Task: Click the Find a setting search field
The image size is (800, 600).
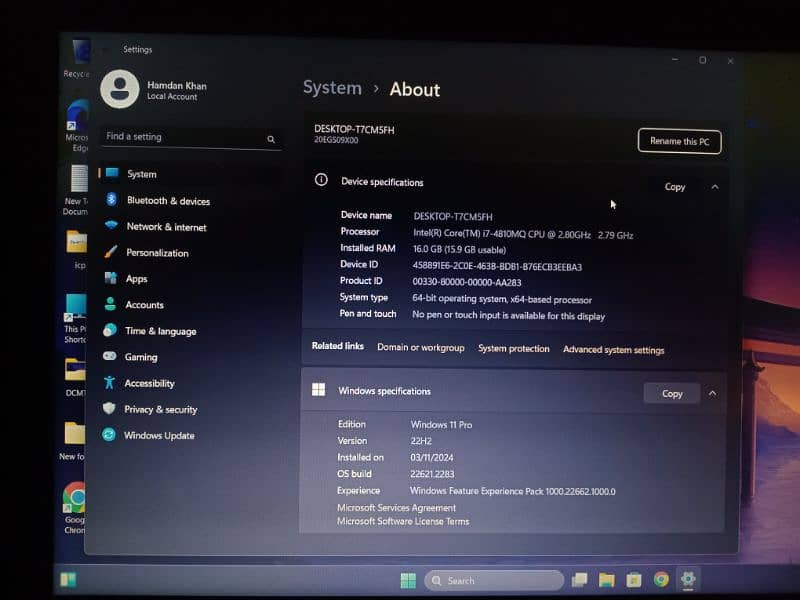Action: 191,137
